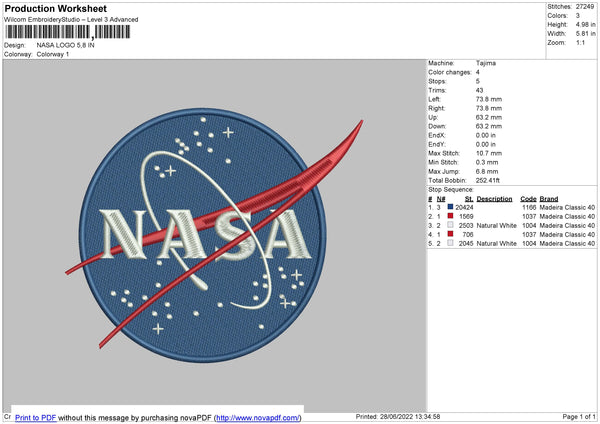
Task: Click the Min Stitch value 0.3 mm
Action: [487, 162]
